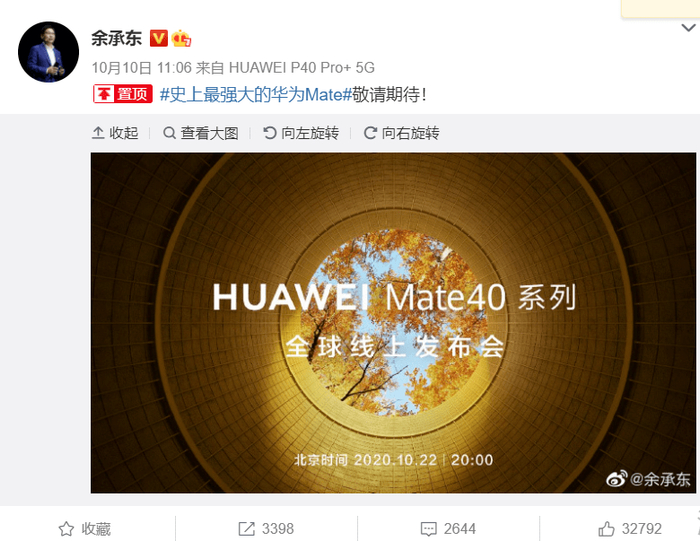This screenshot has height=541, width=700.
Task: Click the HUAWEI Mate40 poster image
Action: point(393,323)
